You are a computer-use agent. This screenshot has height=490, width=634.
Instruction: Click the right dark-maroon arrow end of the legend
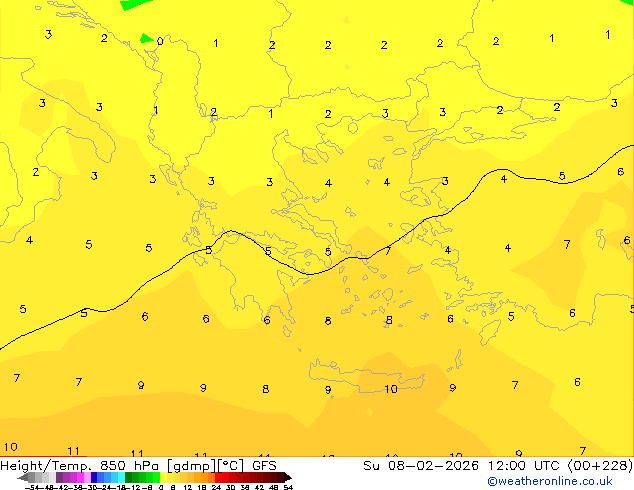287,477
